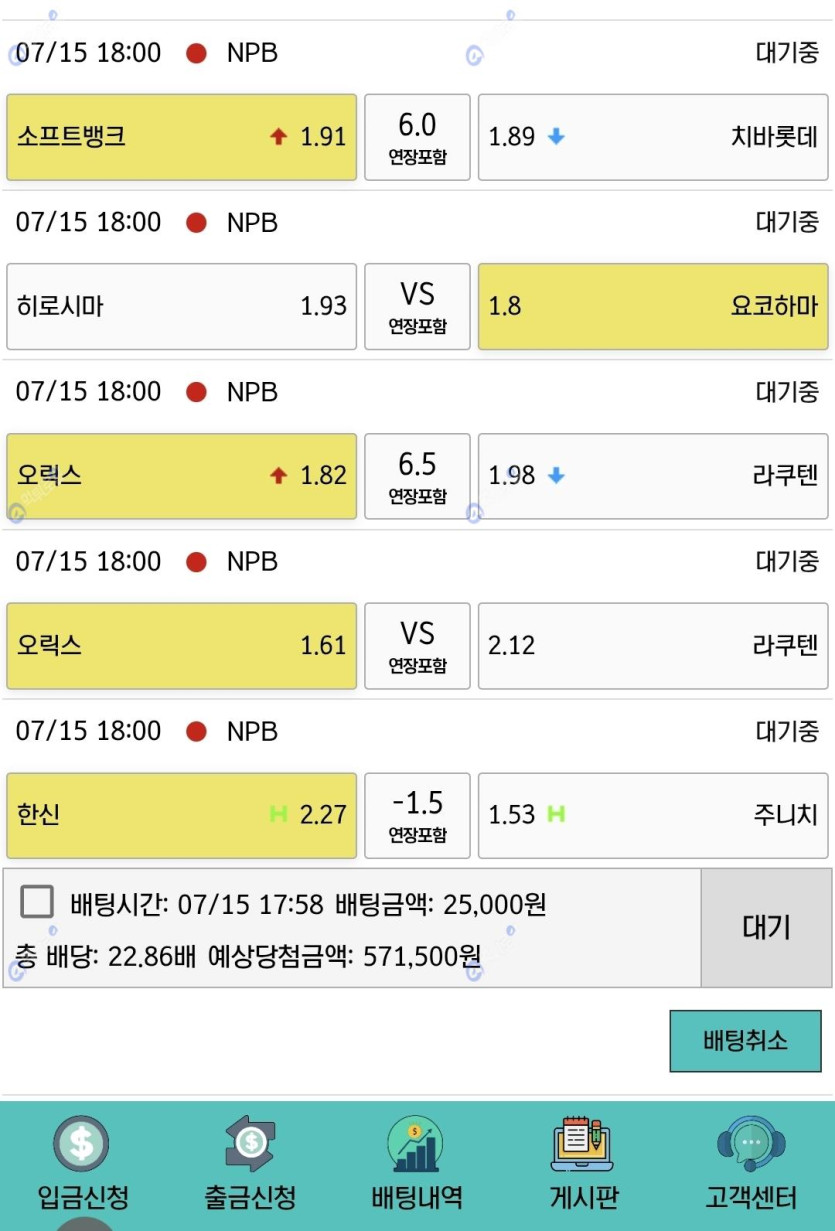Click green H icon next to 한신
The width and height of the screenshot is (835, 1231).
point(278,815)
